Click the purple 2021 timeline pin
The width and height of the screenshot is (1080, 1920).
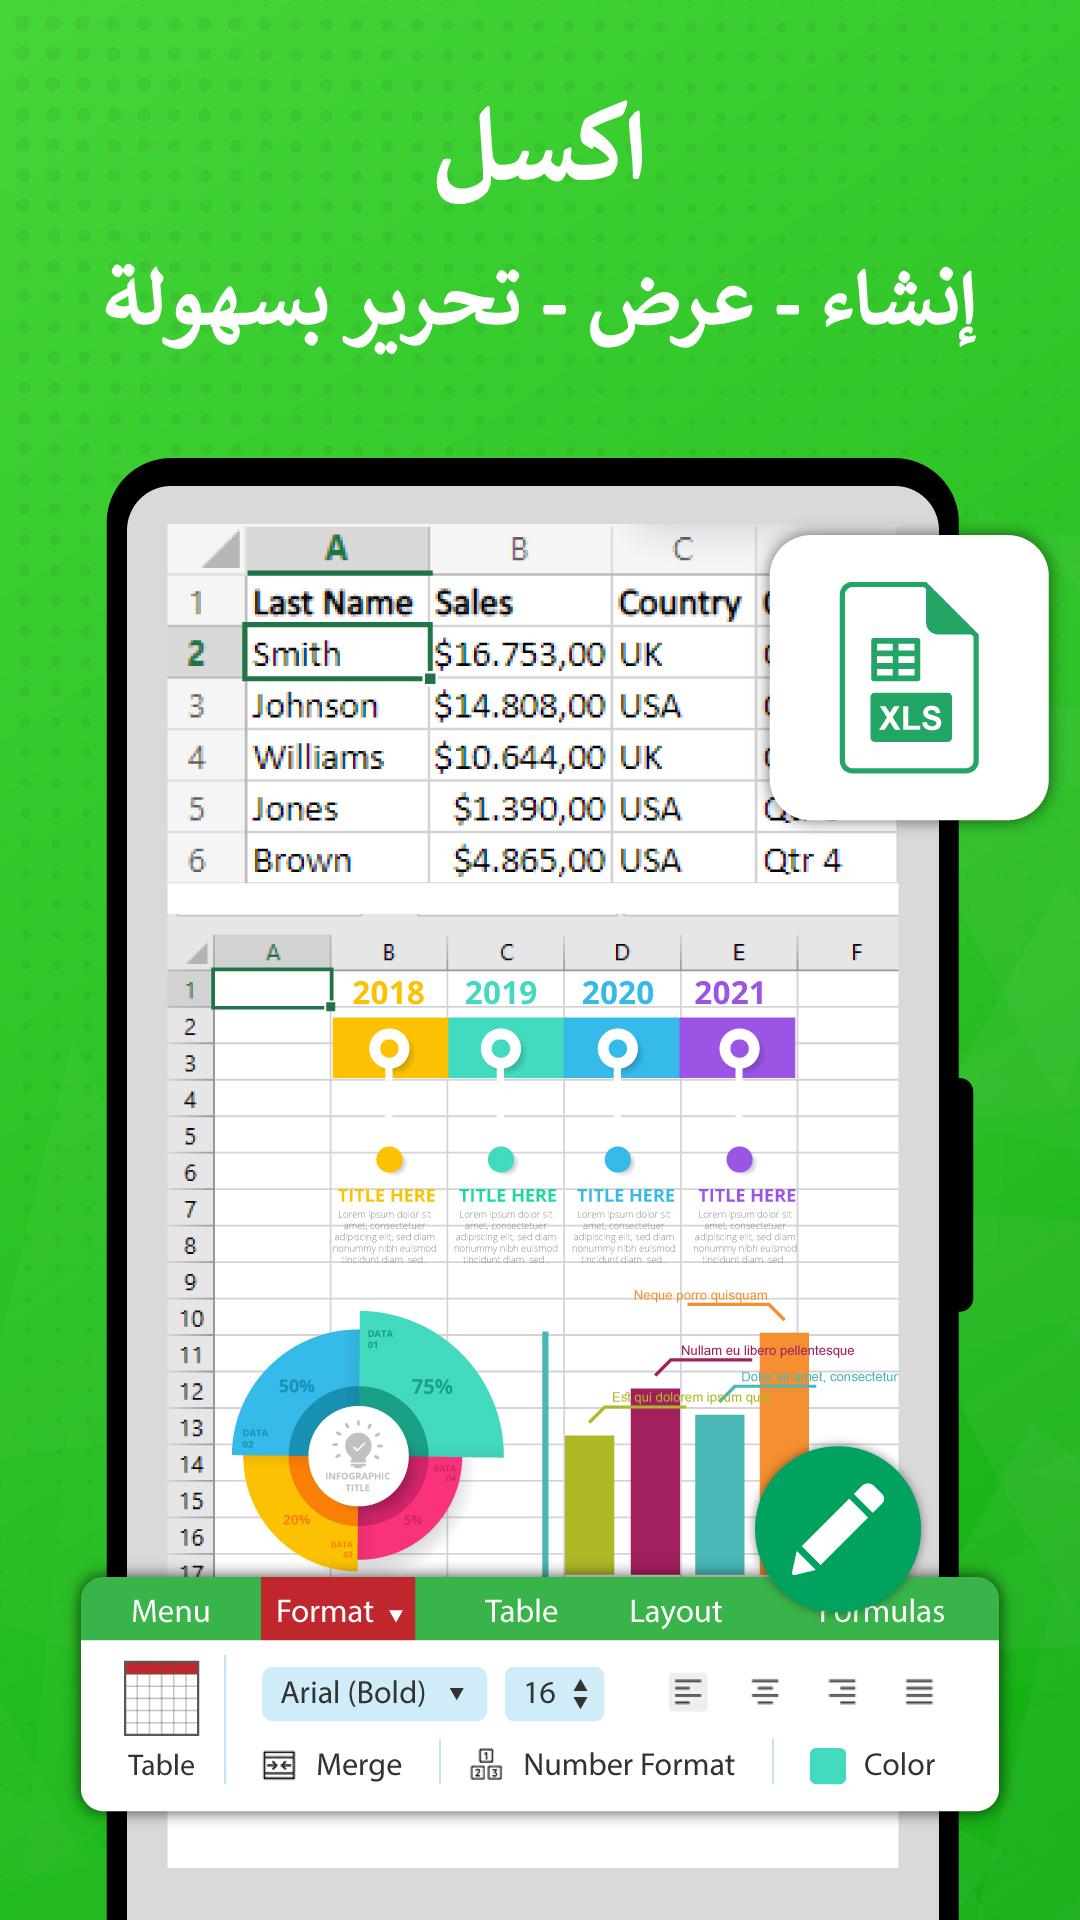[x=739, y=1050]
